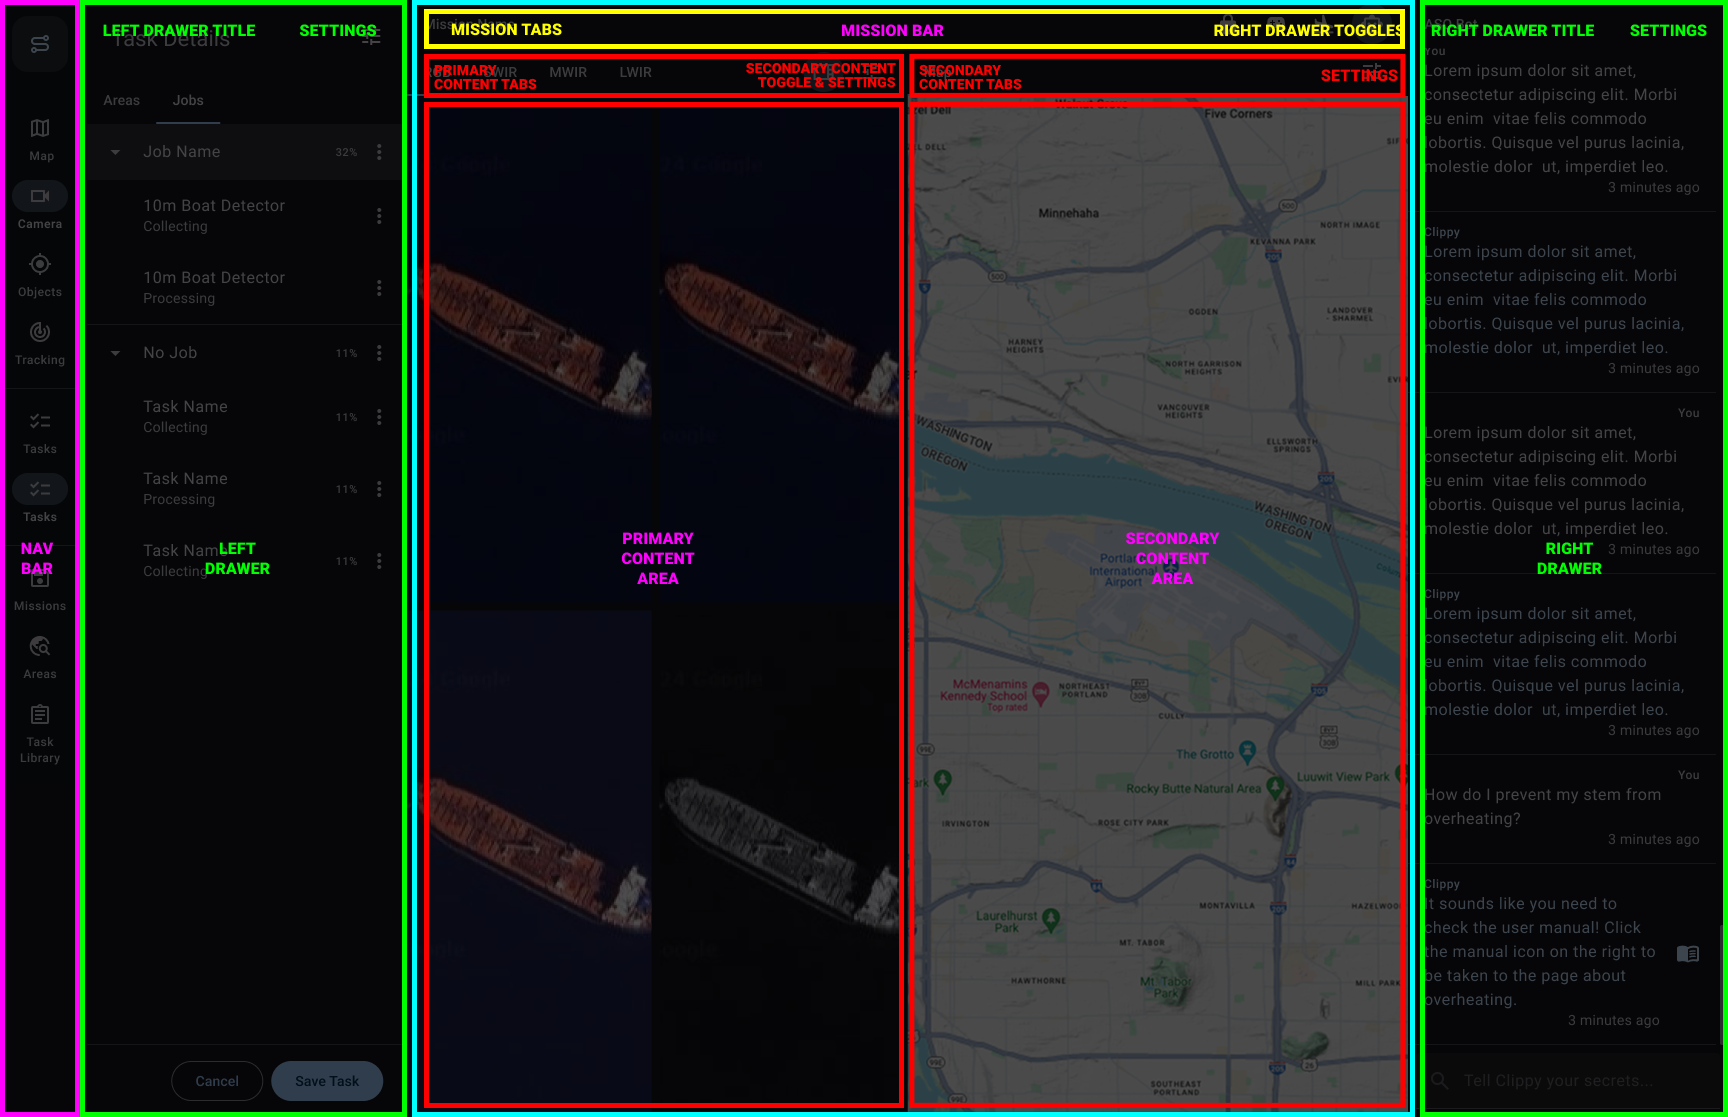Click the Minnehaha label on the map
This screenshot has height=1117, width=1728.
click(1068, 213)
